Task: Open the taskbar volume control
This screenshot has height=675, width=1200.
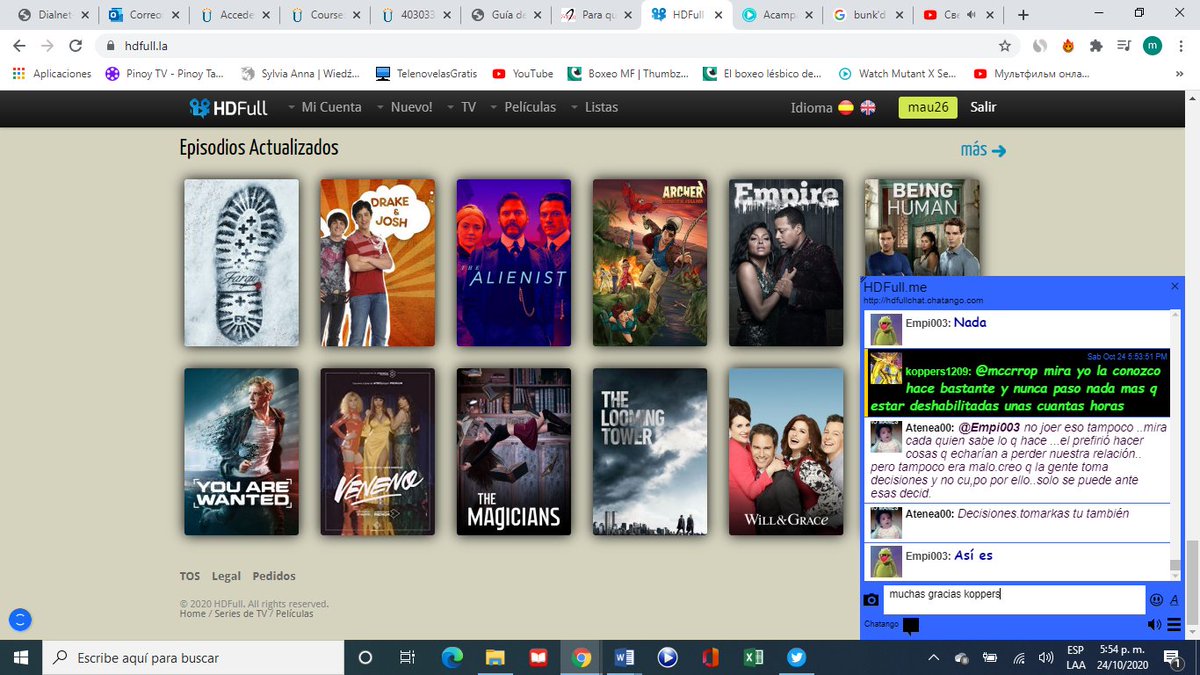Action: (1045, 657)
